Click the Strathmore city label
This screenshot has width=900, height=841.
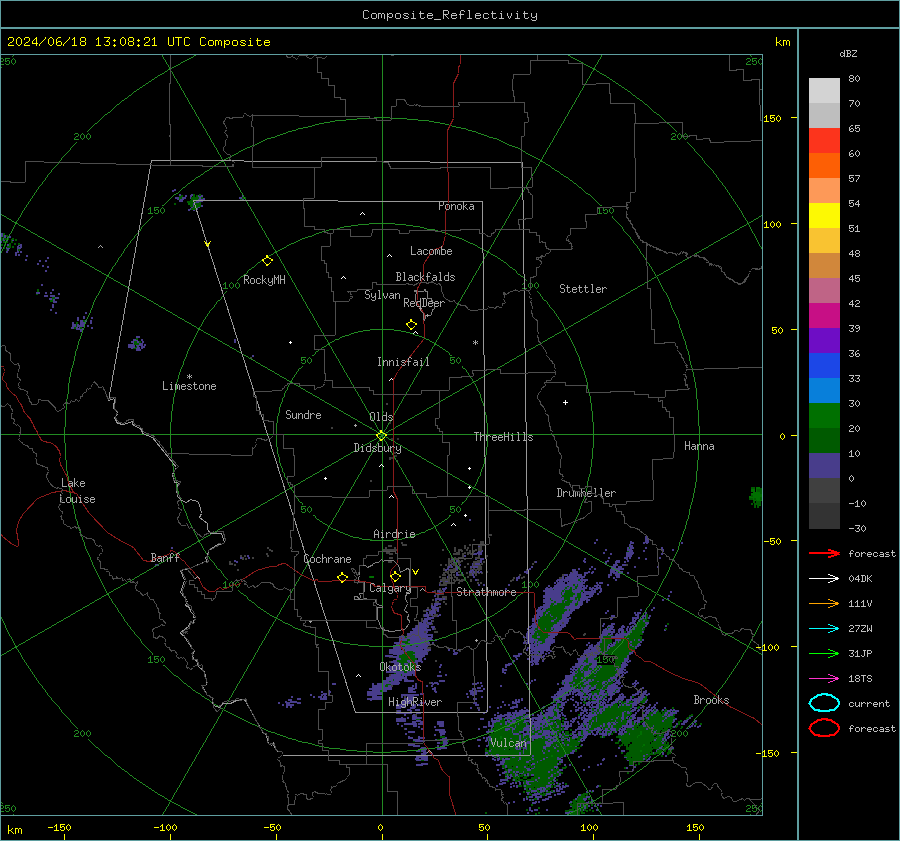486,592
